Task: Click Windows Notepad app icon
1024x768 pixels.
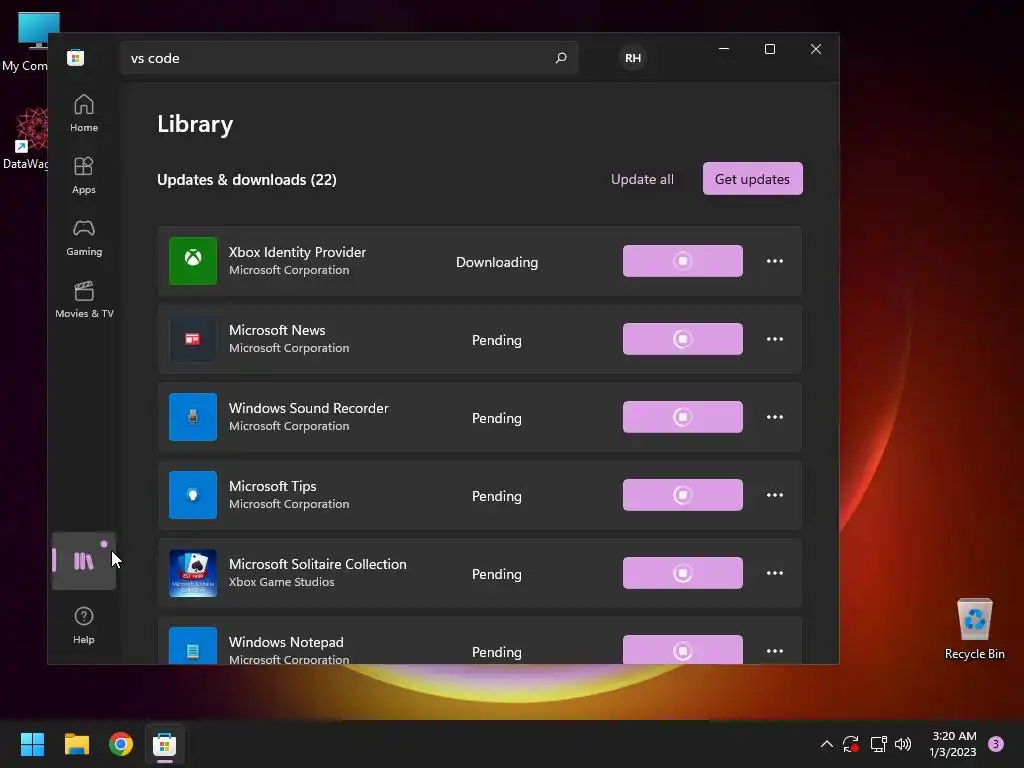Action: [x=193, y=646]
